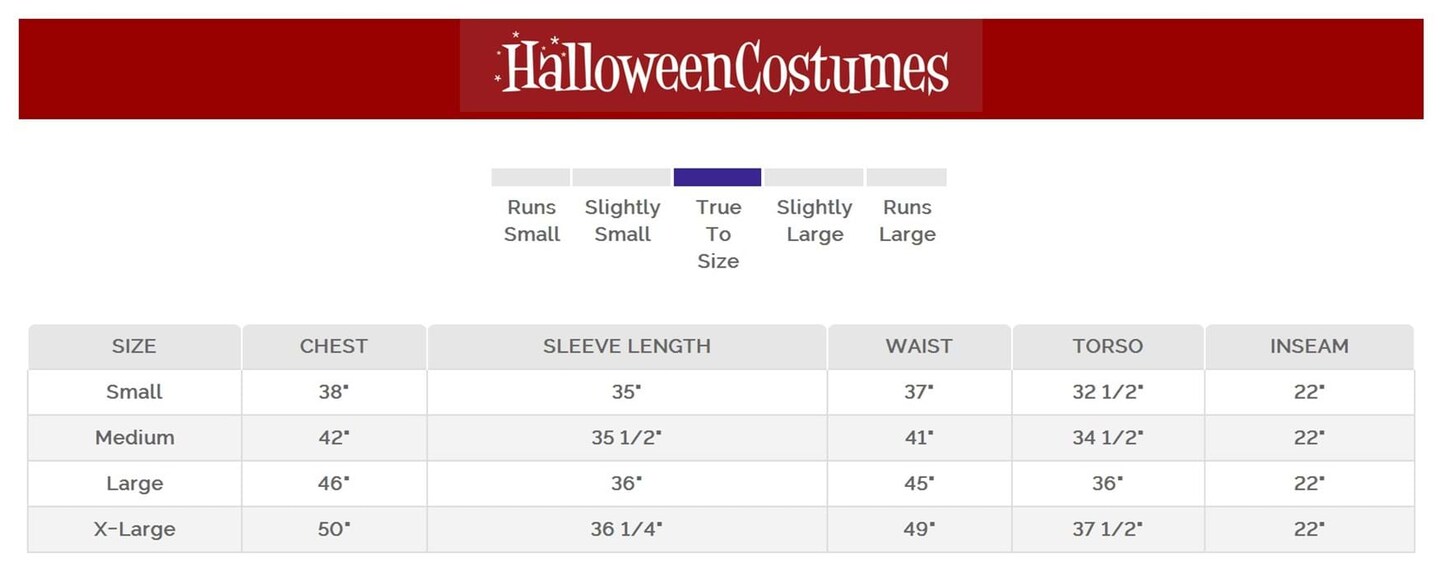Click the SIZE column header

tap(134, 346)
